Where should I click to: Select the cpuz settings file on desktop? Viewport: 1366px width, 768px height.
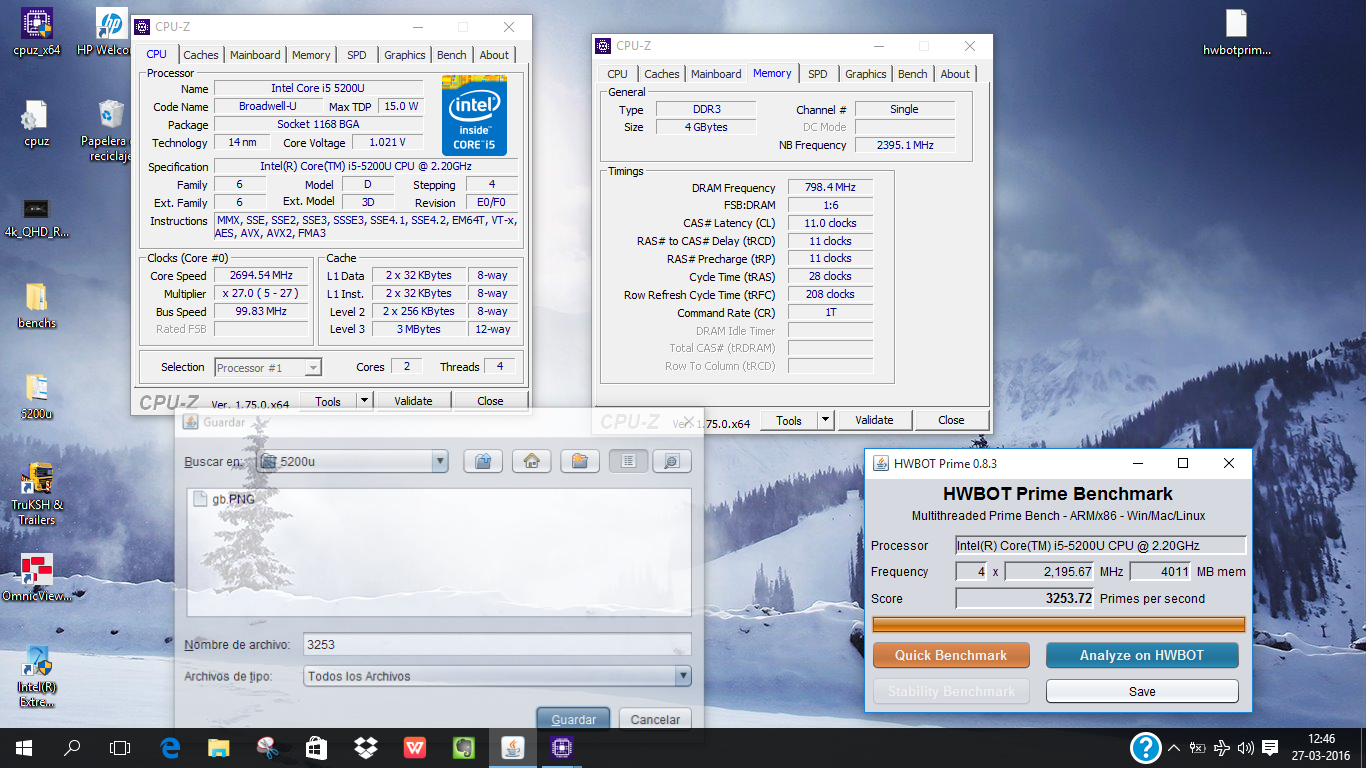[37, 124]
